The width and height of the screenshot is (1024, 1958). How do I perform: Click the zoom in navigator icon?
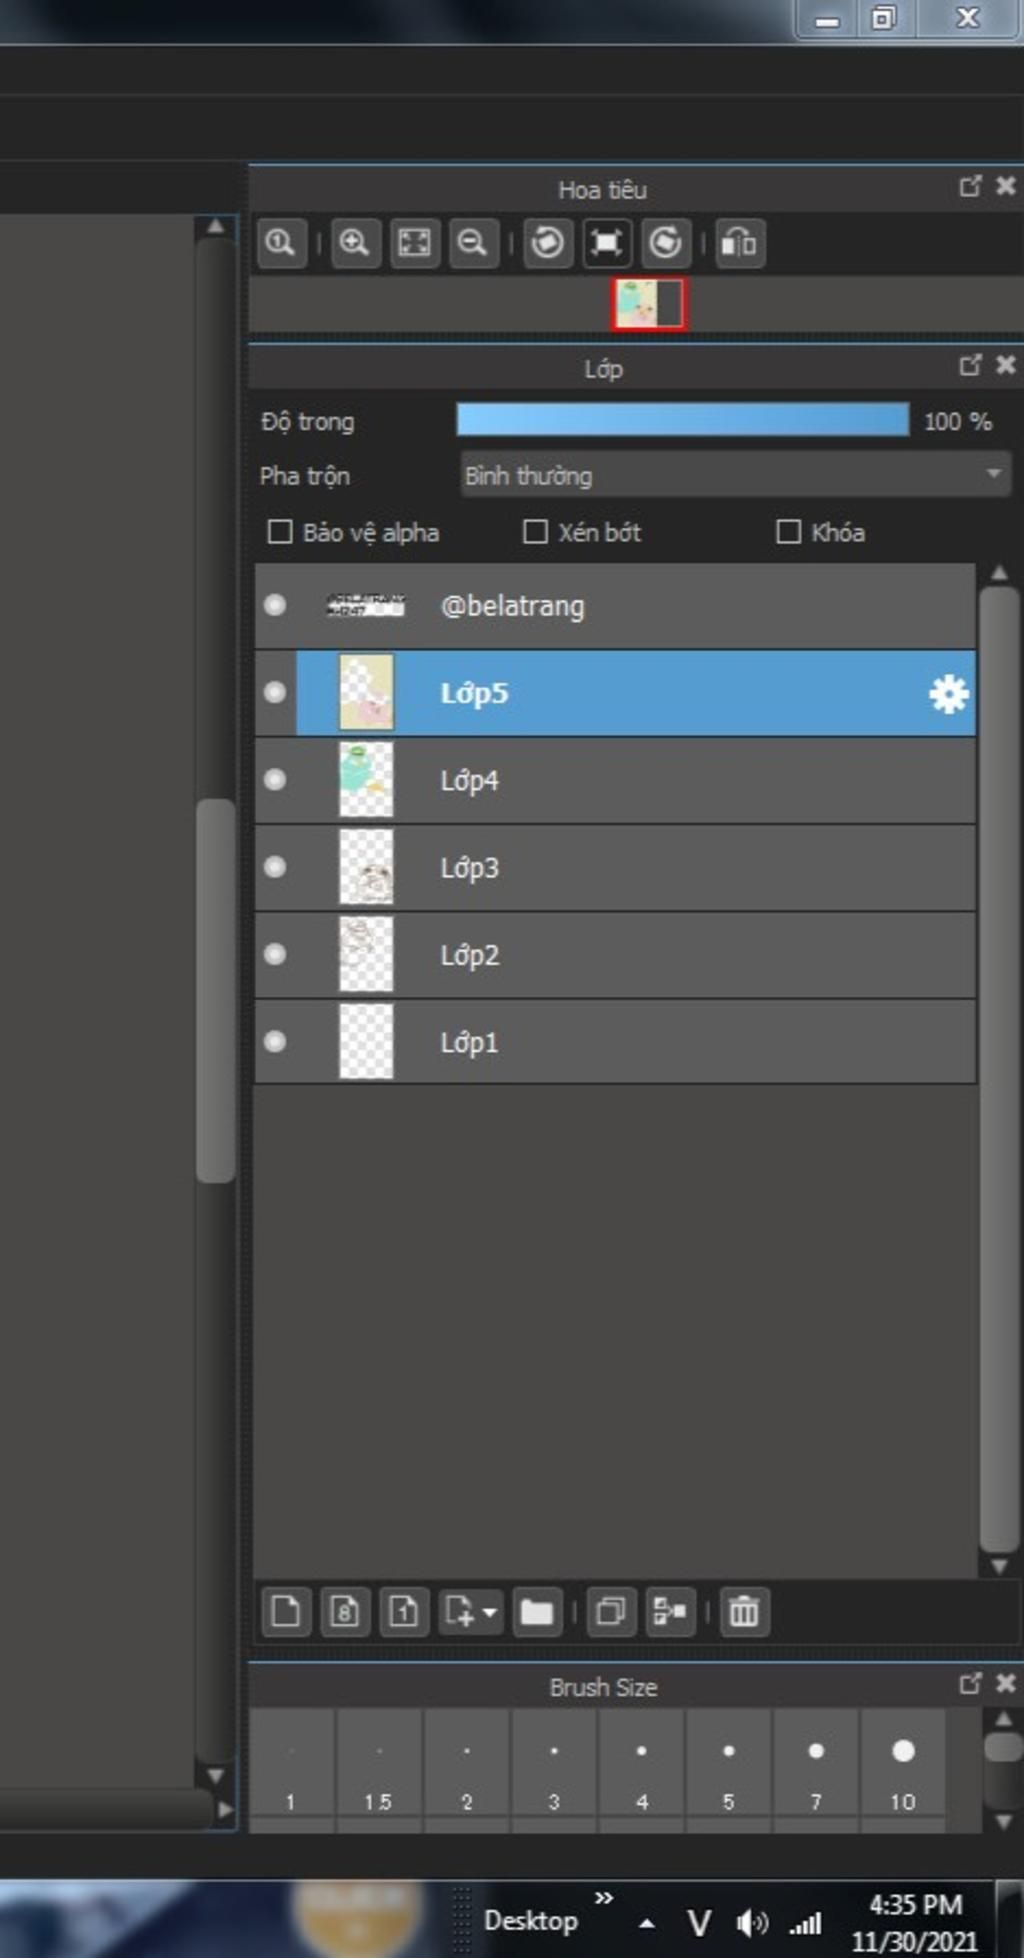(x=355, y=243)
